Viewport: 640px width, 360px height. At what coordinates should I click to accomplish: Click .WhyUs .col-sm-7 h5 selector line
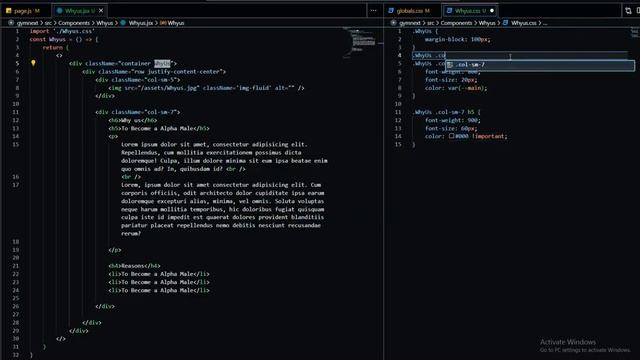point(447,112)
